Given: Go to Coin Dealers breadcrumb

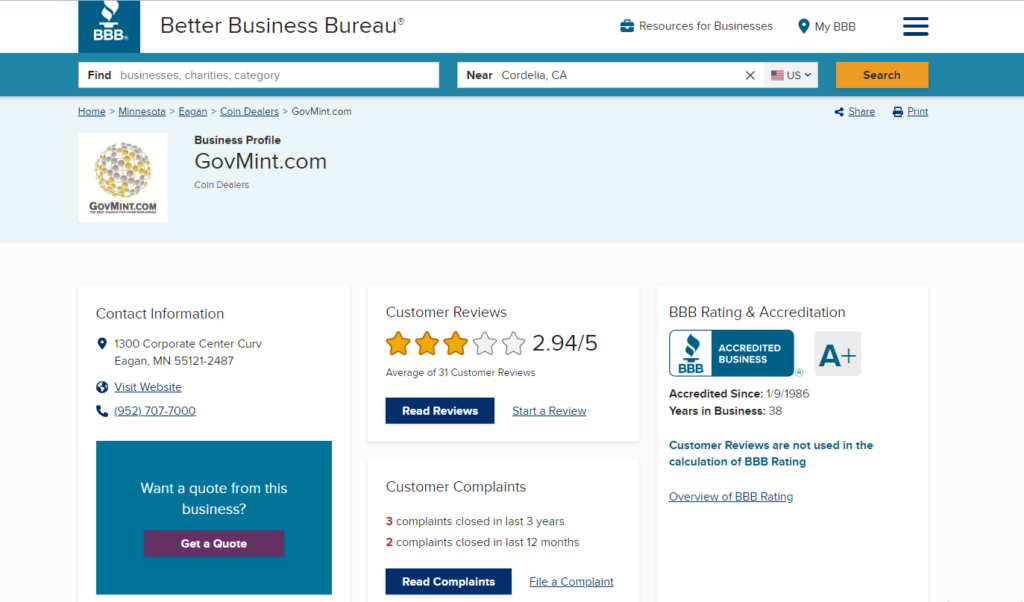Looking at the screenshot, I should pos(249,112).
